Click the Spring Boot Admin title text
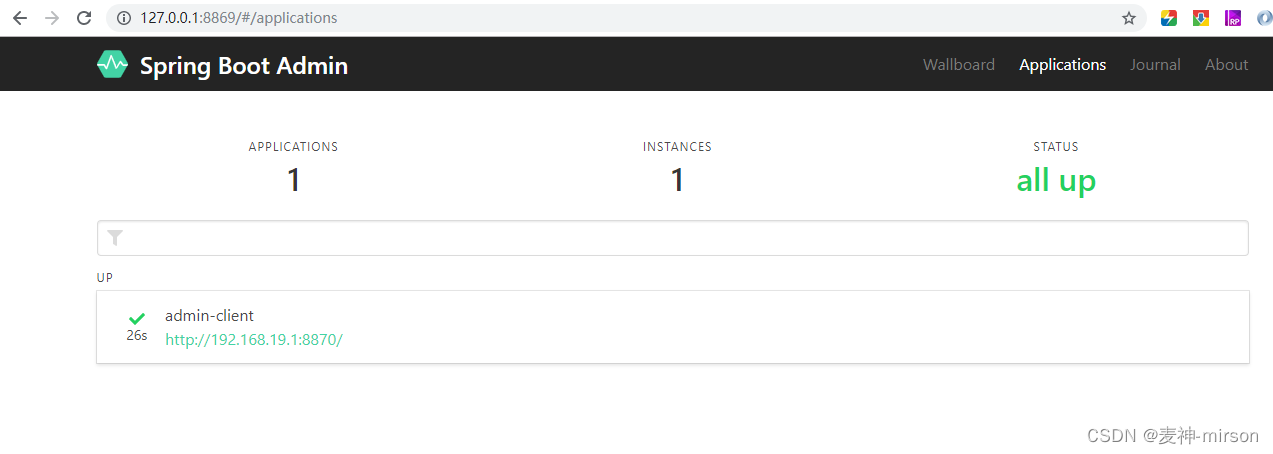Screen dimensions: 1273x454 click(x=244, y=66)
